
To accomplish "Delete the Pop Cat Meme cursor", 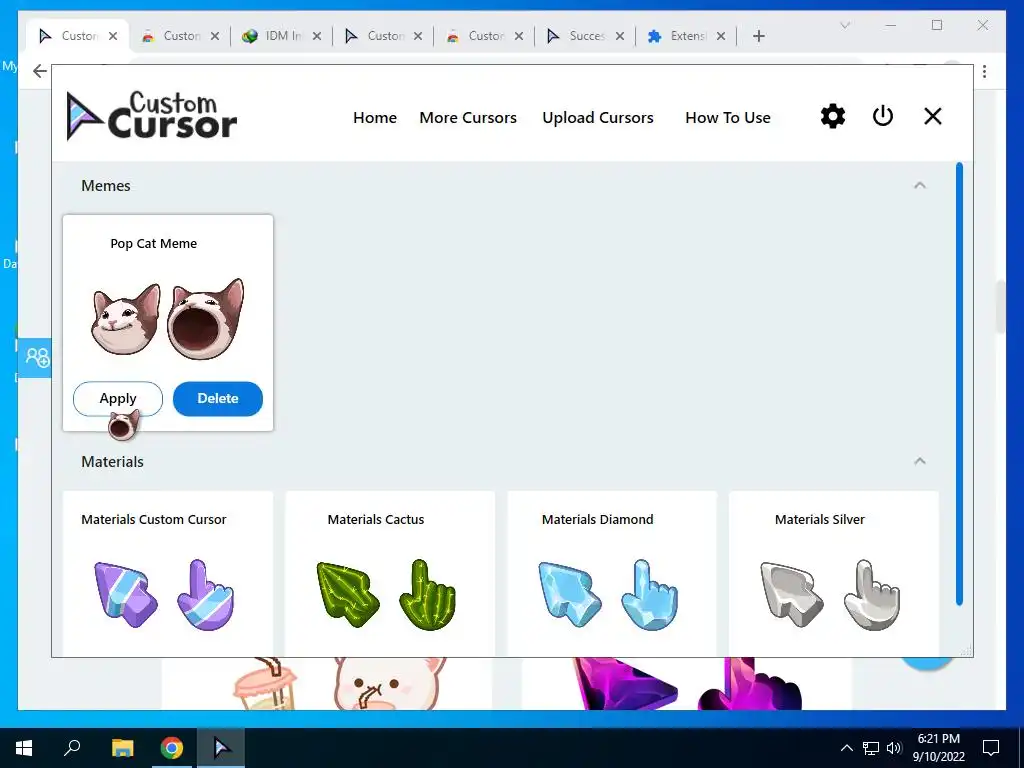I will 217,398.
